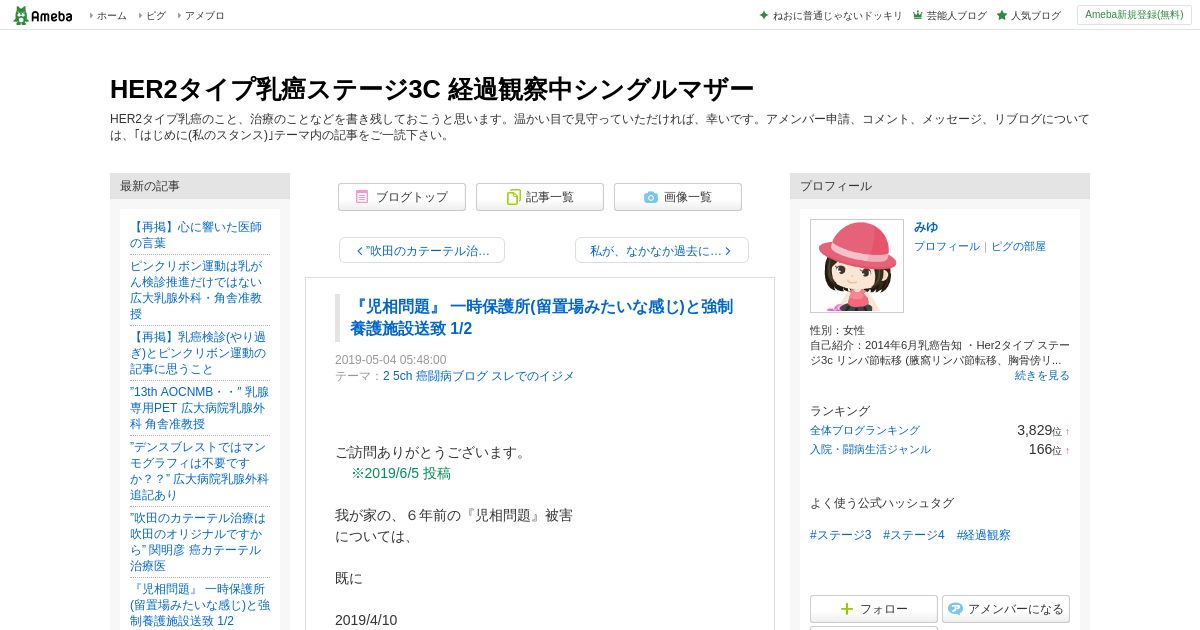Click the Ameba logo
The image size is (1200, 630).
(x=43, y=15)
